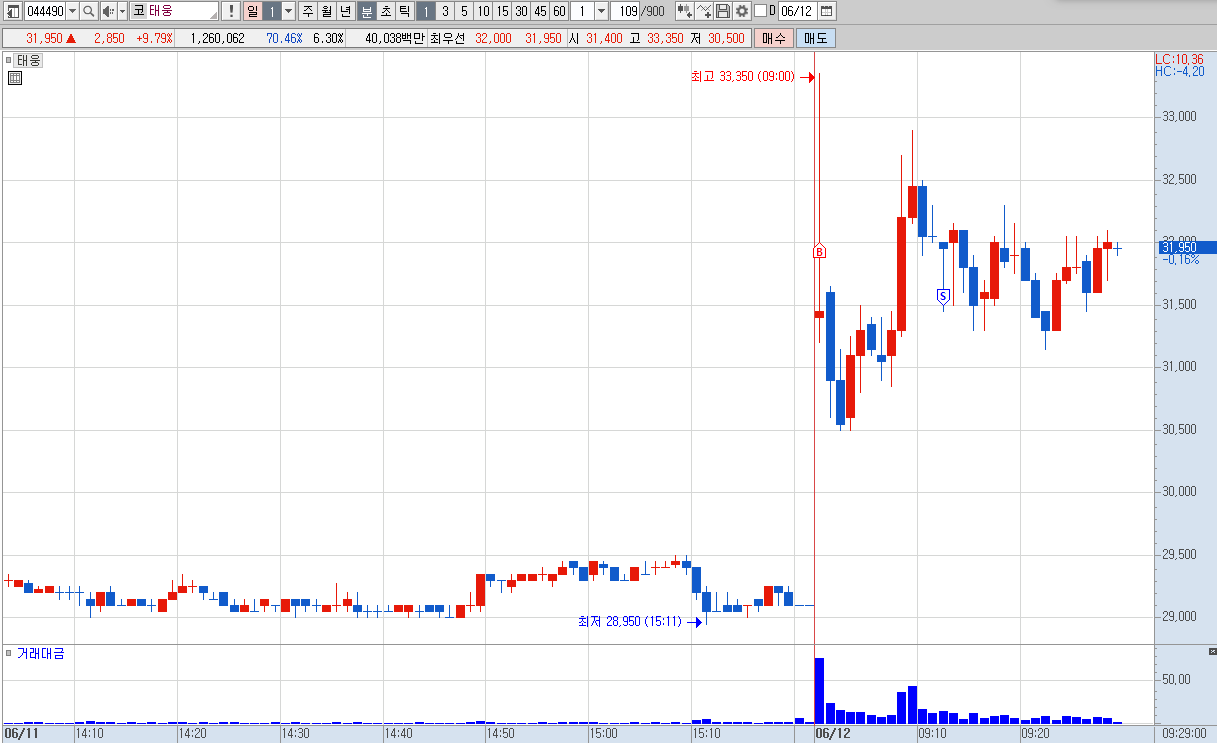Open the dropdown arrow next to speaker icon
This screenshot has height=743, width=1217.
[122, 11]
